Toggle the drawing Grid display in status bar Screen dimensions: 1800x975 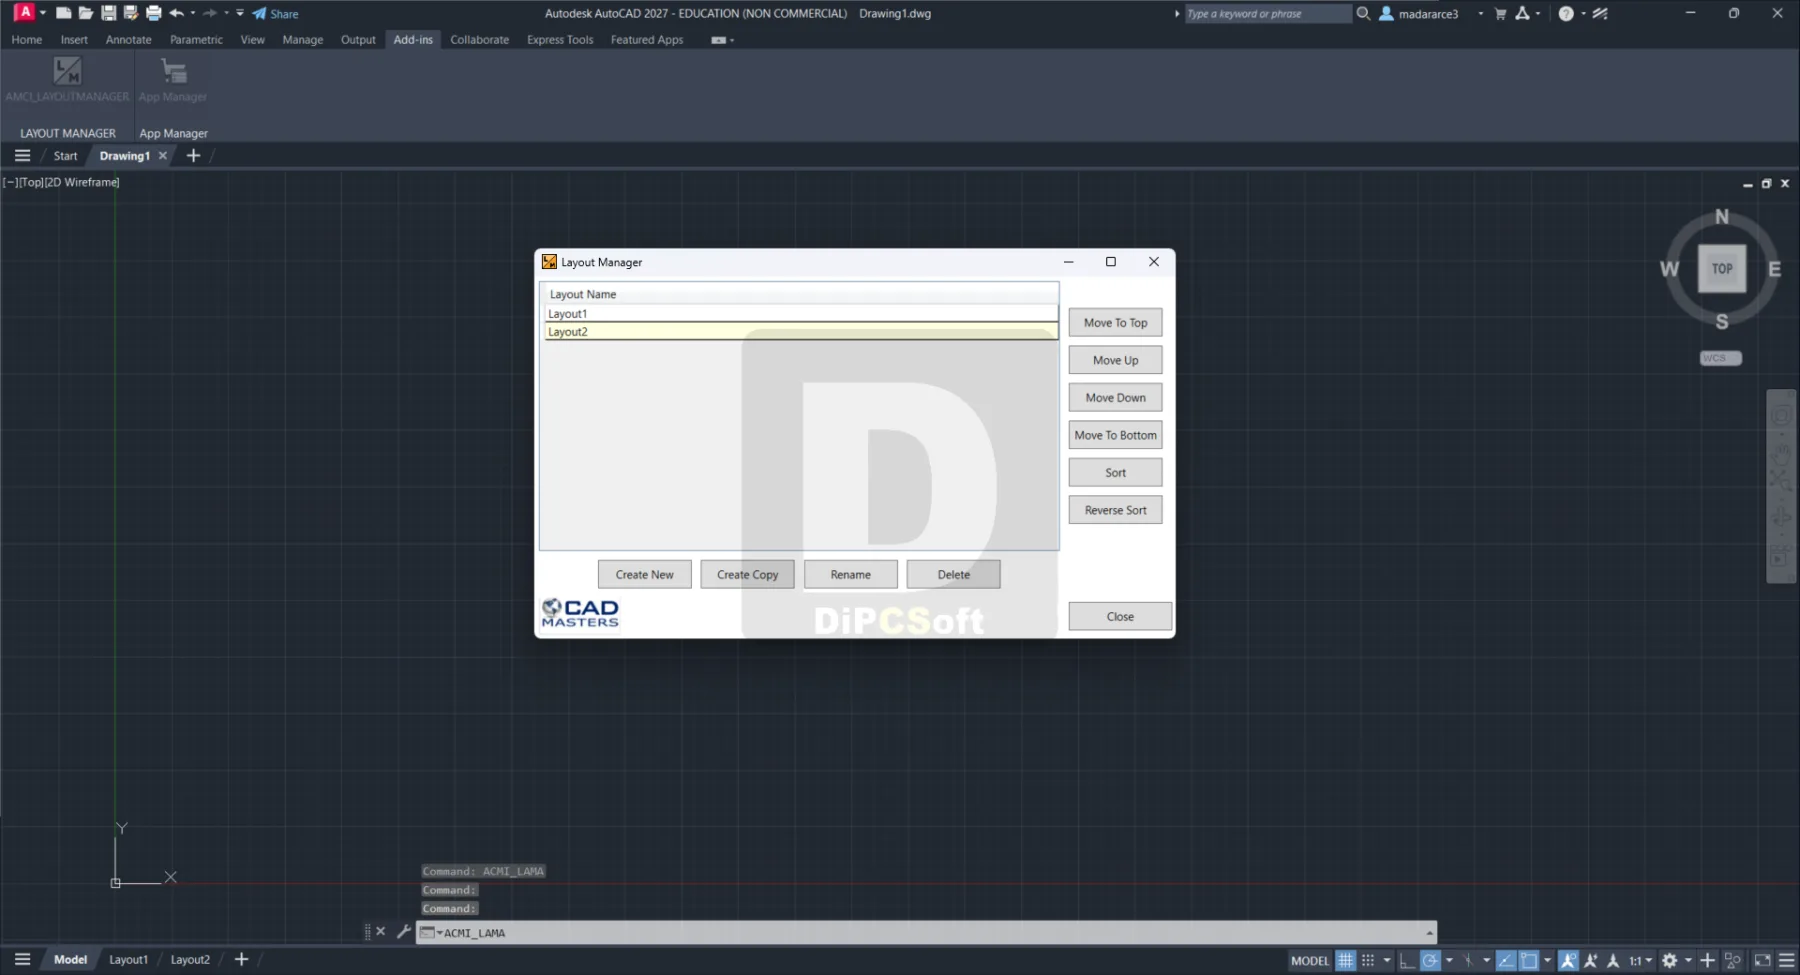click(1345, 960)
